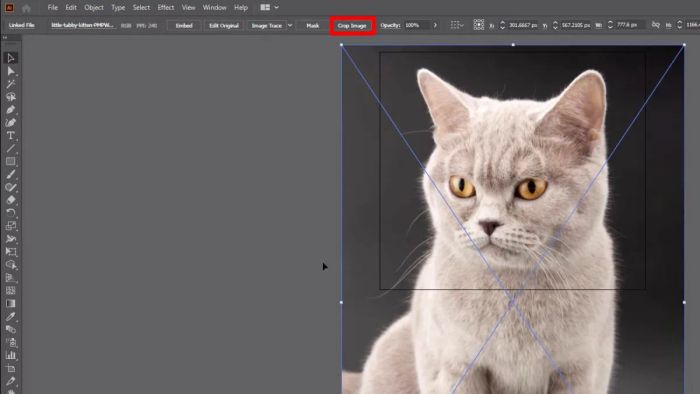Open the Select menu
Screen dimensions: 700x394
click(141, 8)
